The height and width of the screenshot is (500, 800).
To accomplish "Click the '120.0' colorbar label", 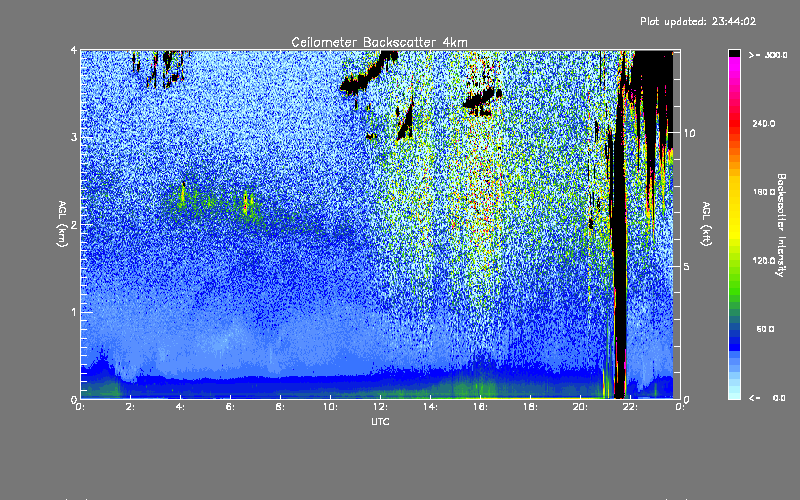I will pyautogui.click(x=764, y=260).
